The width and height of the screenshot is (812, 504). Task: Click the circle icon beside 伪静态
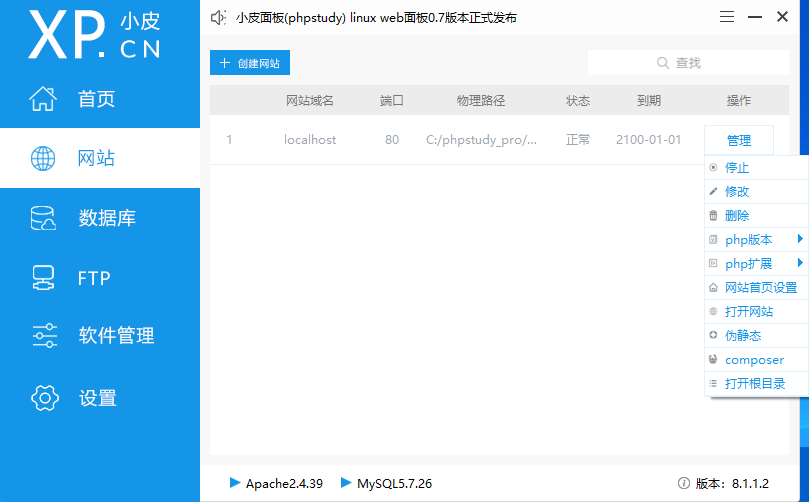pyautogui.click(x=714, y=335)
